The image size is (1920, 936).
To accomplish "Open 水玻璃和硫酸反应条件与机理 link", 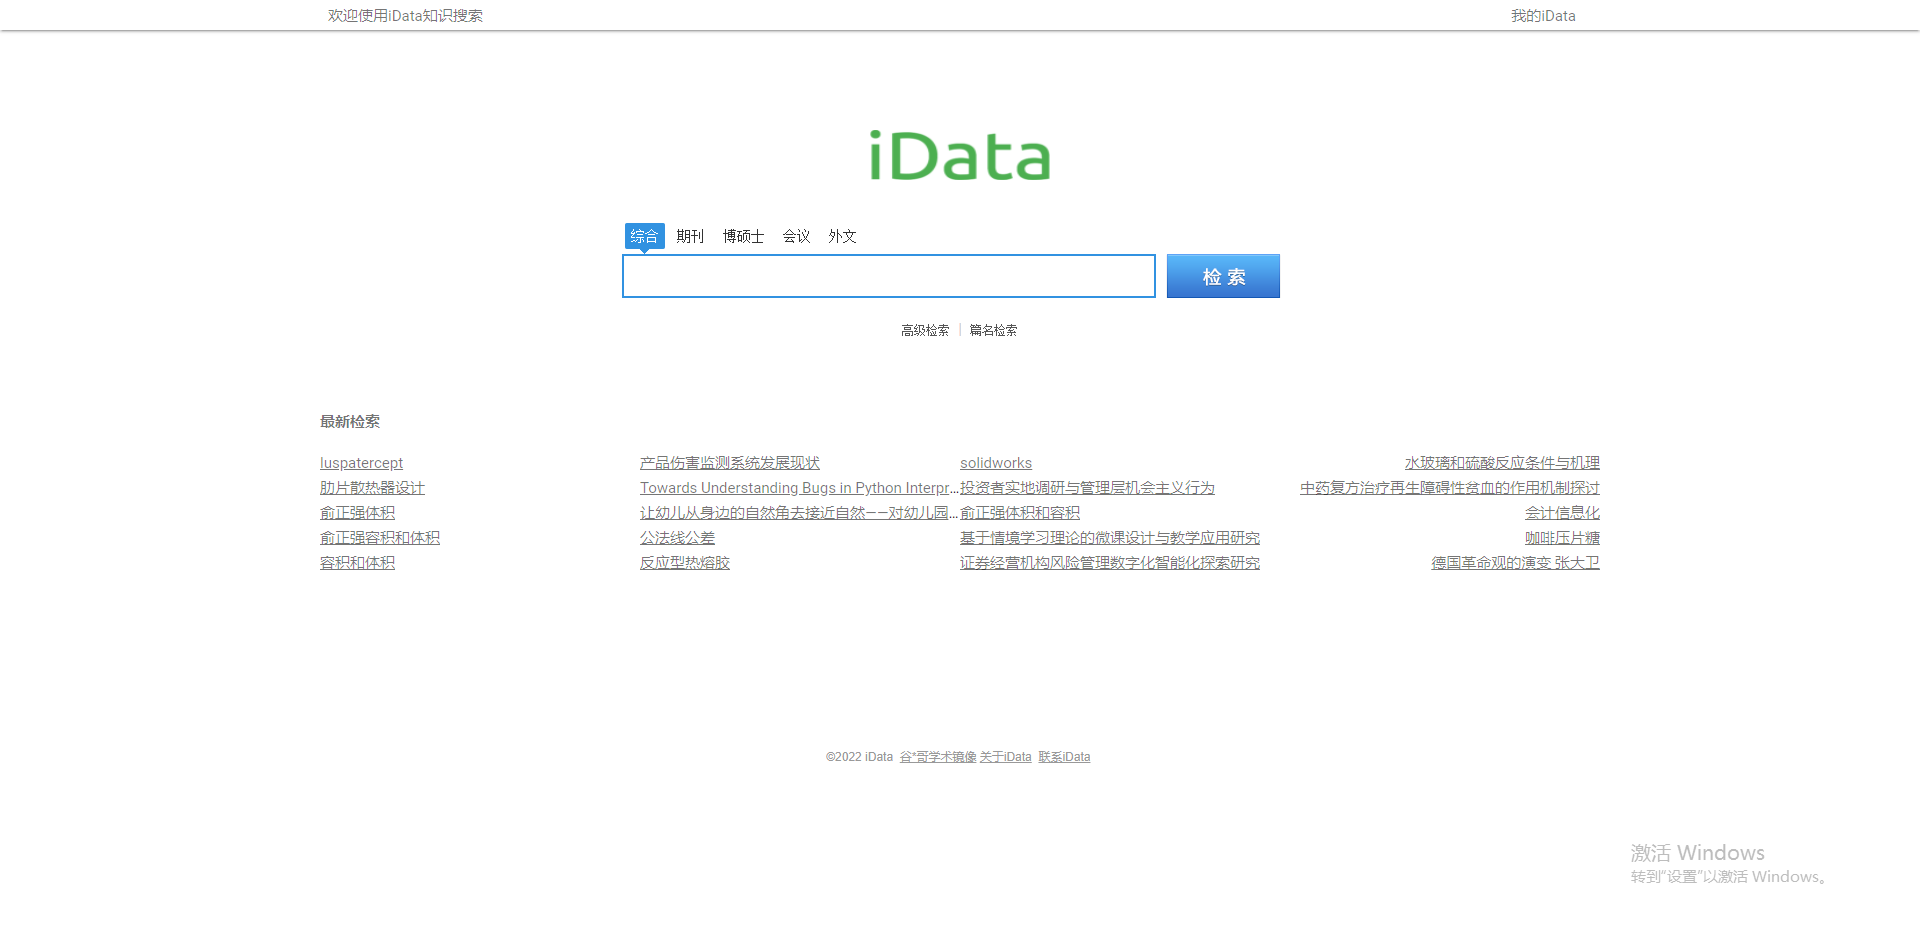I will pos(1502,463).
